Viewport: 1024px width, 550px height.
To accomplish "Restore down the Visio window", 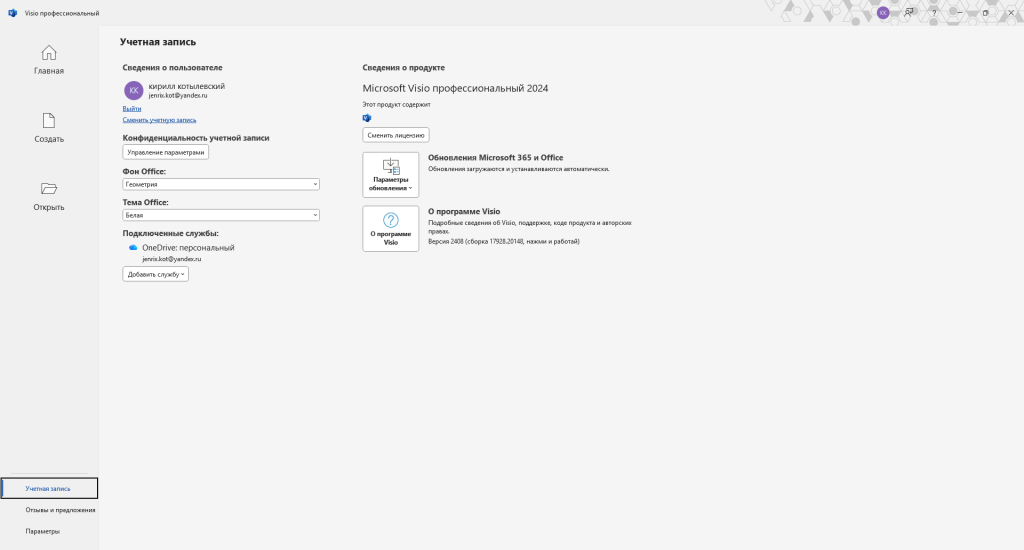I will [x=985, y=12].
